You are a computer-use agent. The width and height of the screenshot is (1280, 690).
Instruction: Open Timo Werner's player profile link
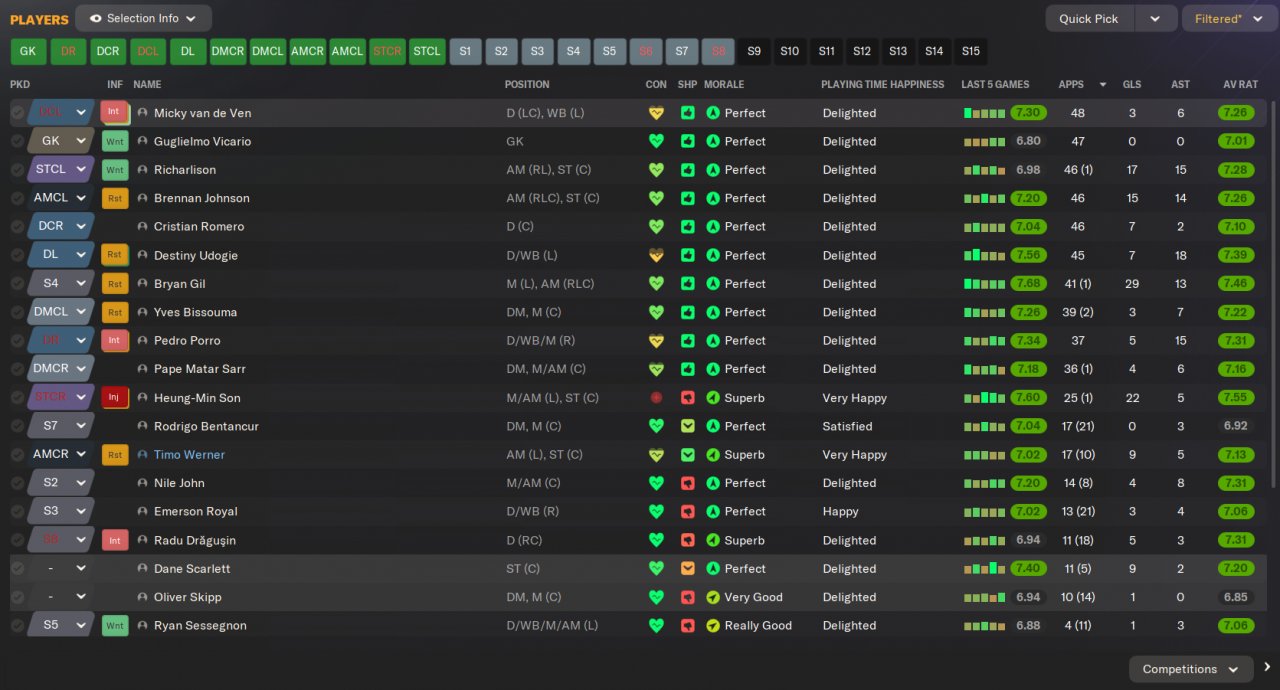(189, 454)
